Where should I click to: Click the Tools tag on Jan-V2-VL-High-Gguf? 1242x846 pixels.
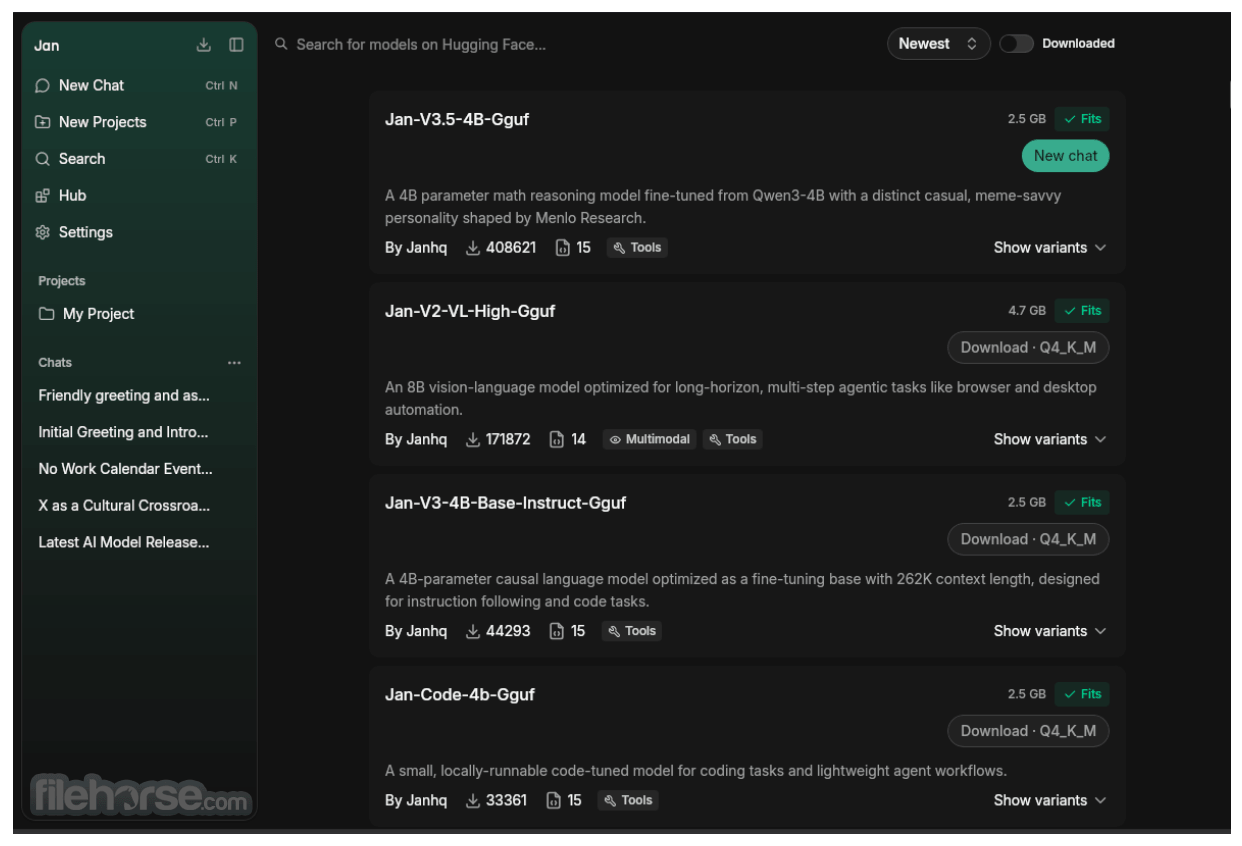tap(732, 440)
